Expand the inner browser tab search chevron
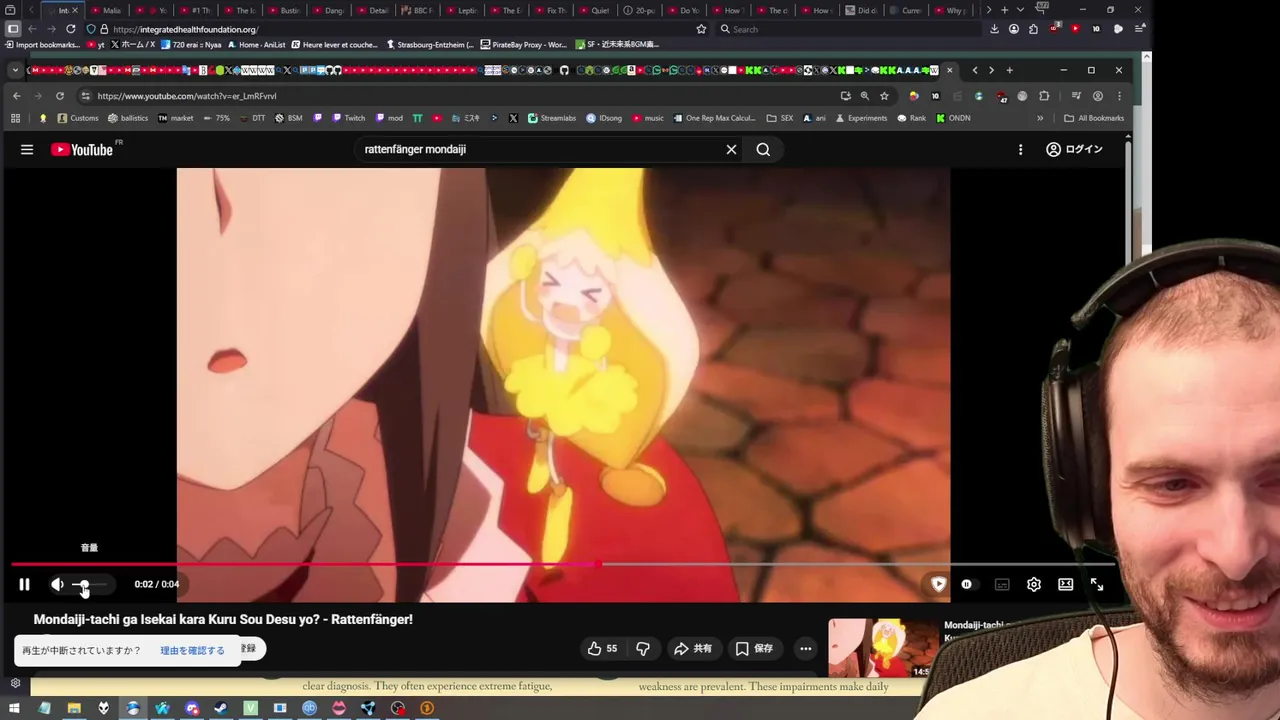1280x720 pixels. click(x=15, y=70)
